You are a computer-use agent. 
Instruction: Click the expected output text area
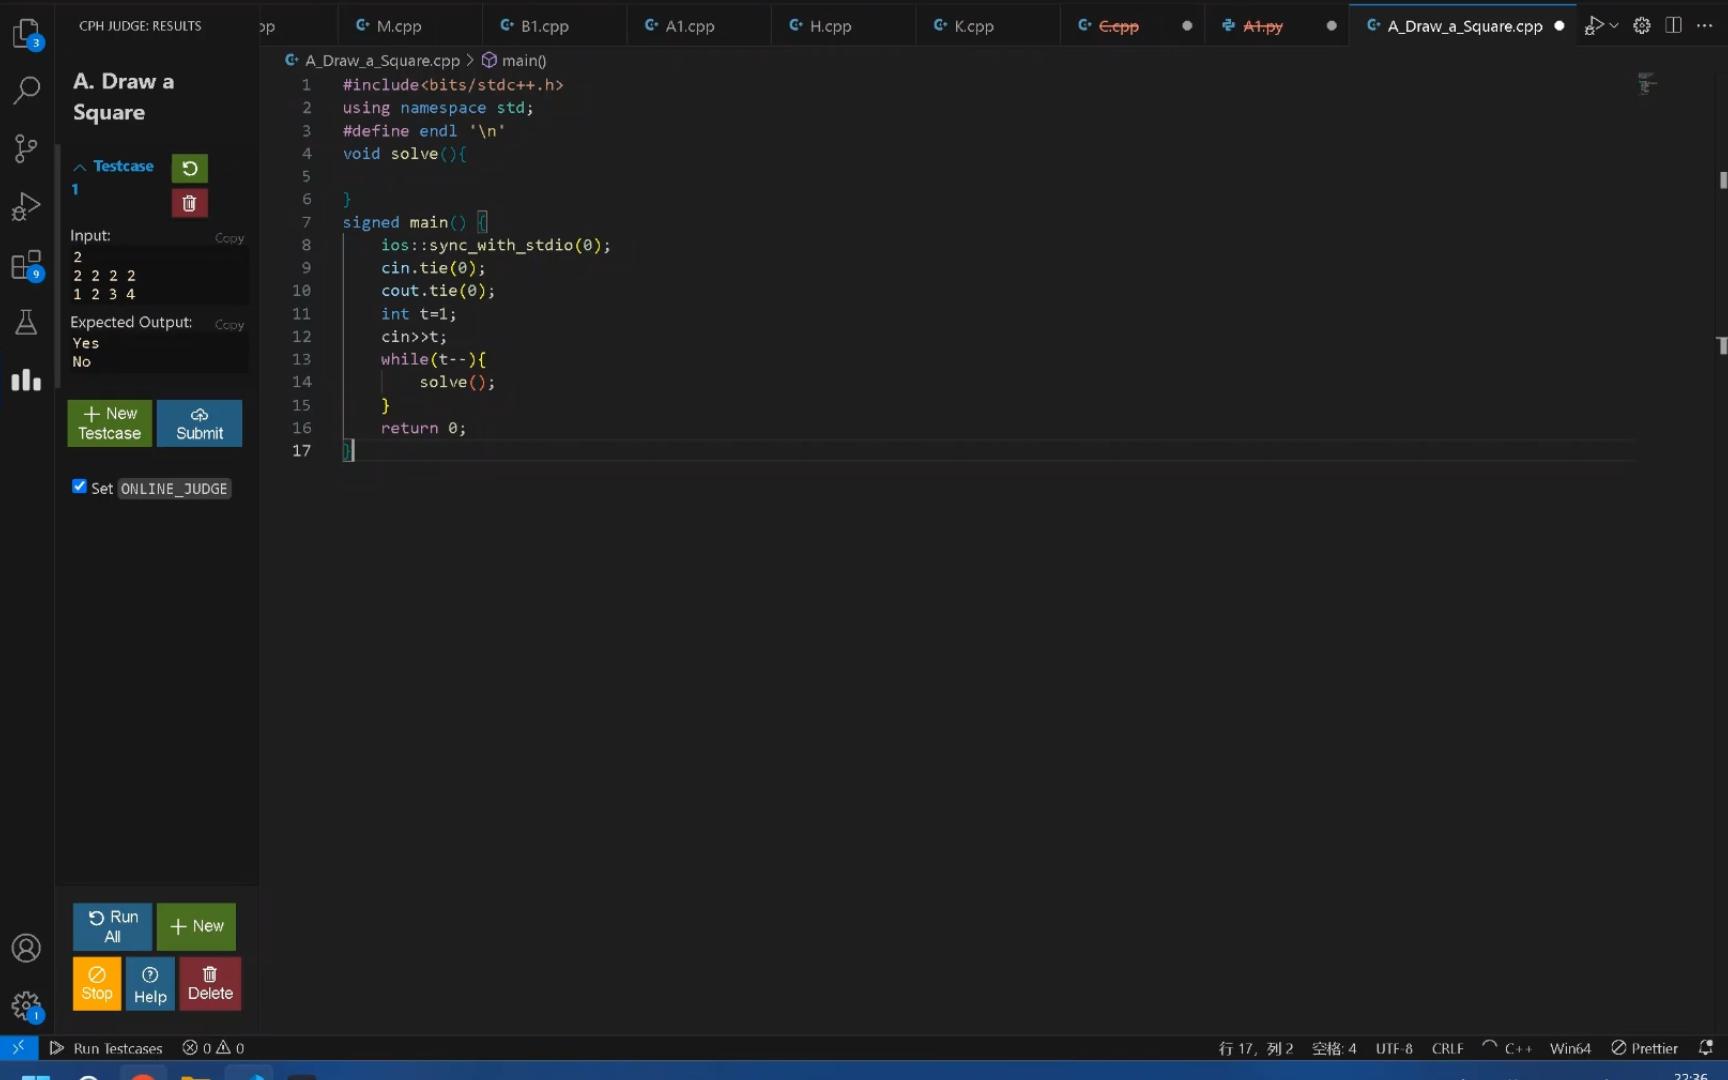click(158, 352)
